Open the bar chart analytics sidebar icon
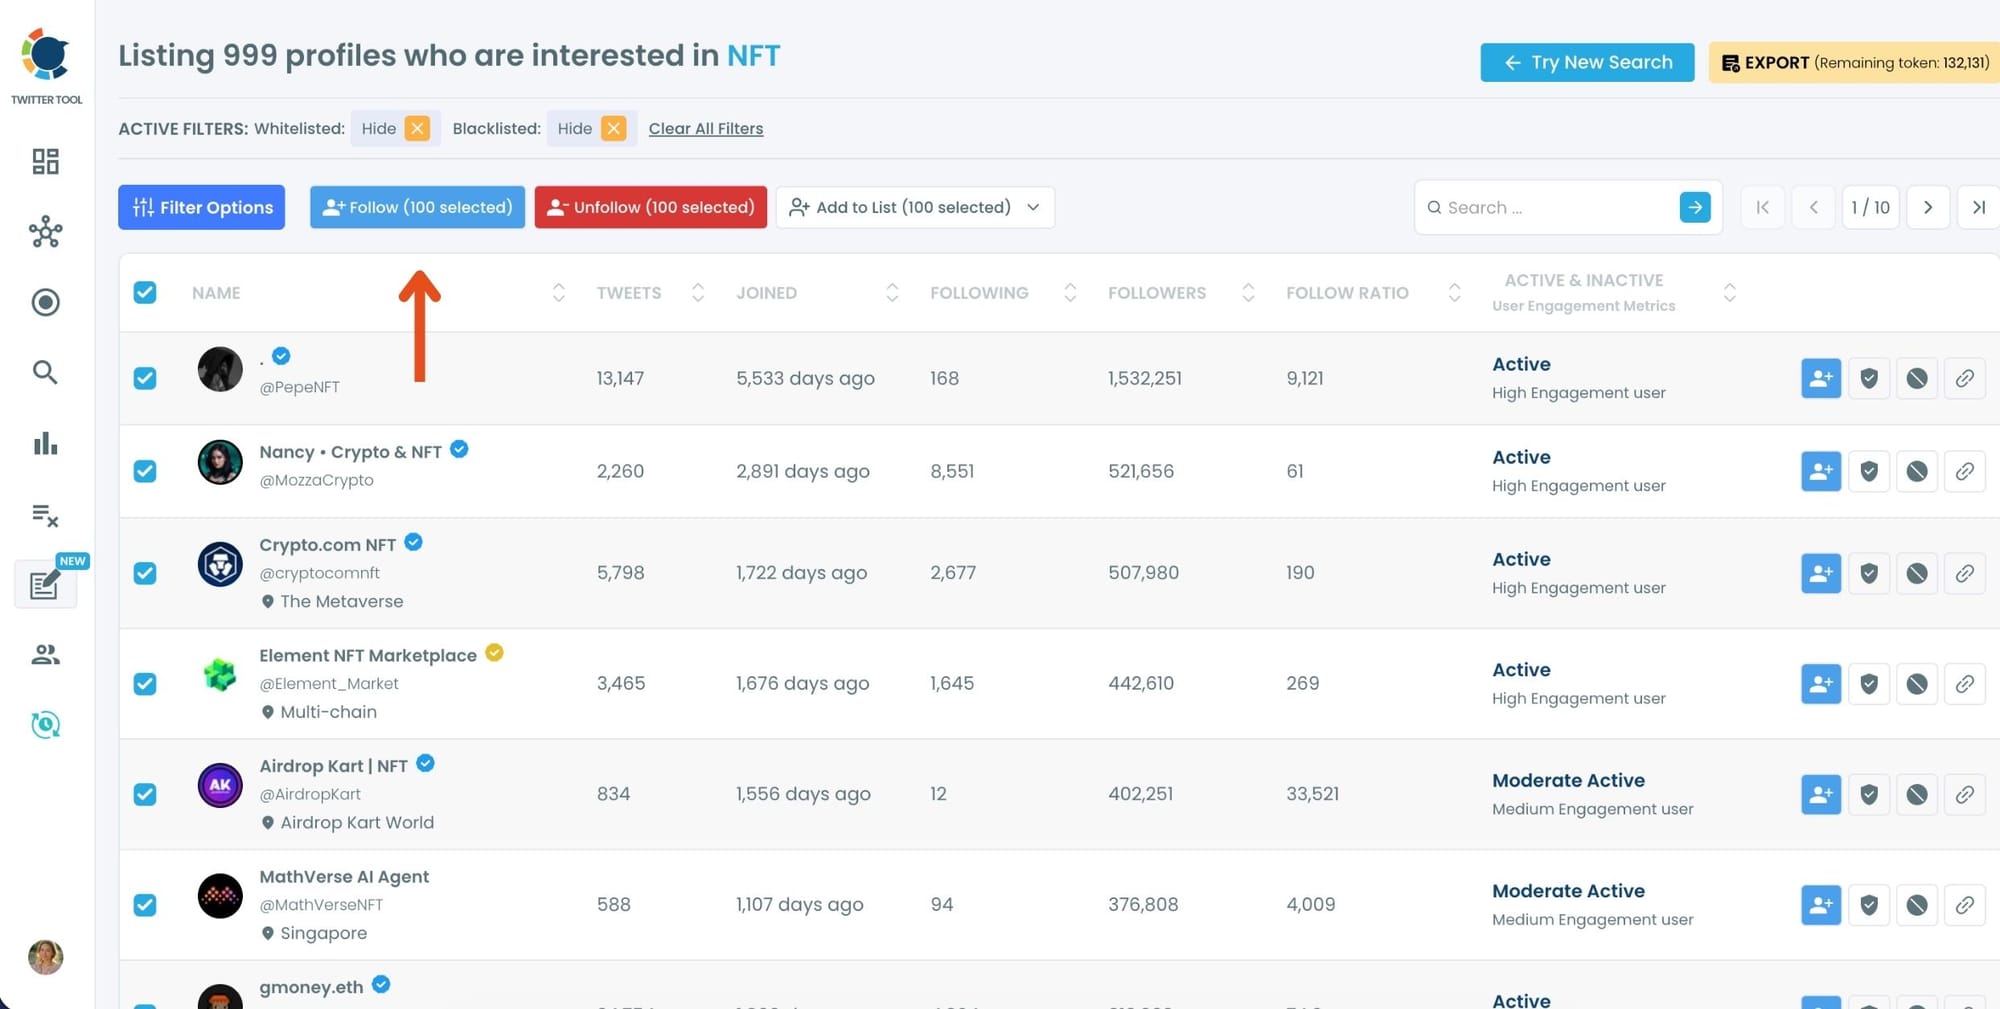2000x1009 pixels. (x=45, y=443)
